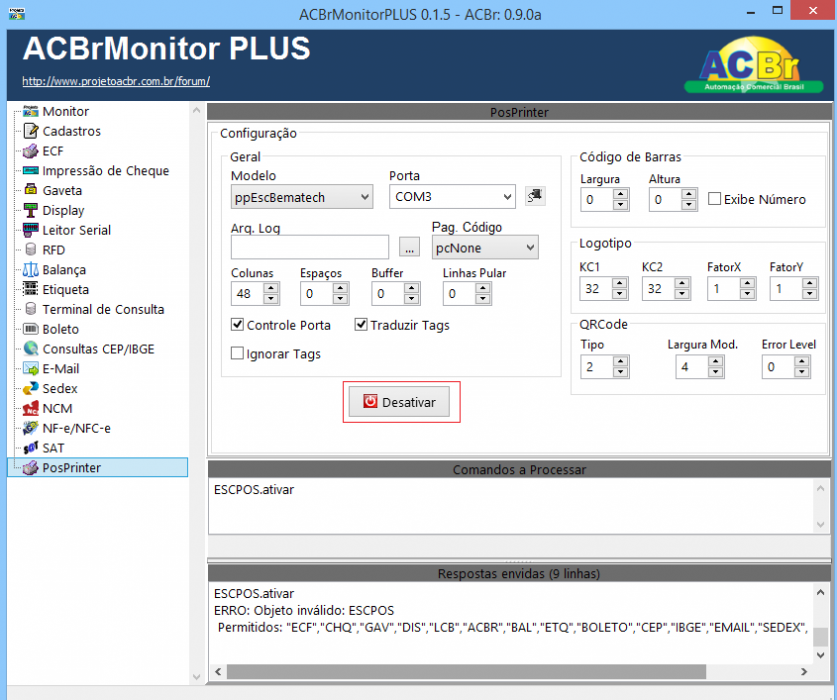Click the E-Mail envelope icon

click(30, 368)
